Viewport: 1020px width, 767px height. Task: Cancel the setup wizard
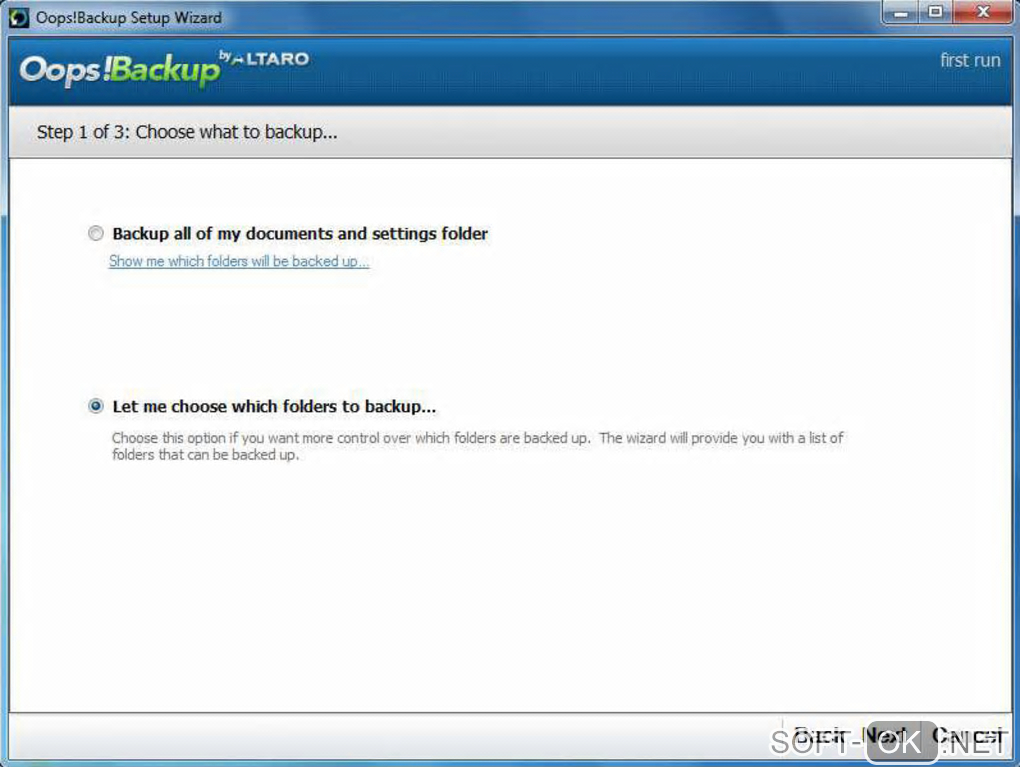tap(968, 735)
